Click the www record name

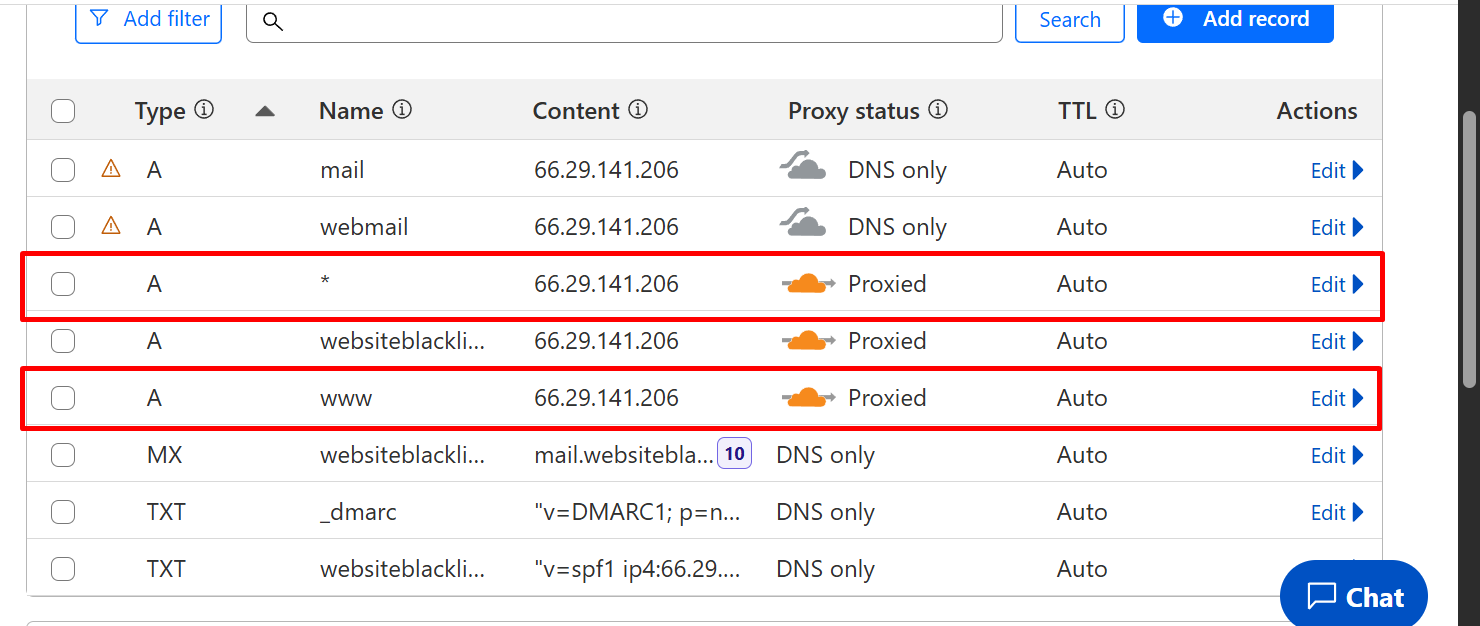click(346, 398)
